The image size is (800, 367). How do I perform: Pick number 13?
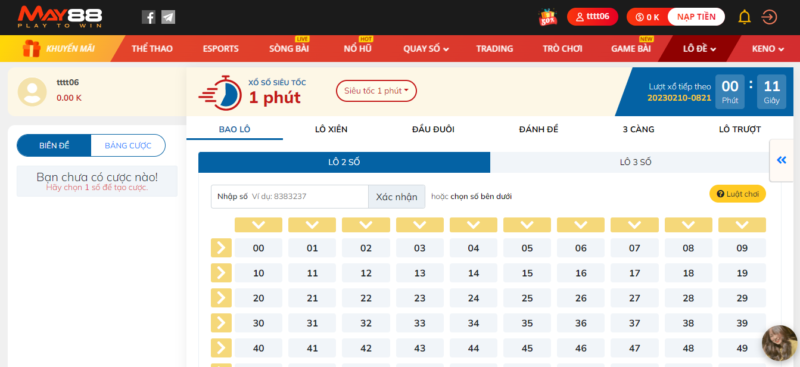coord(420,273)
